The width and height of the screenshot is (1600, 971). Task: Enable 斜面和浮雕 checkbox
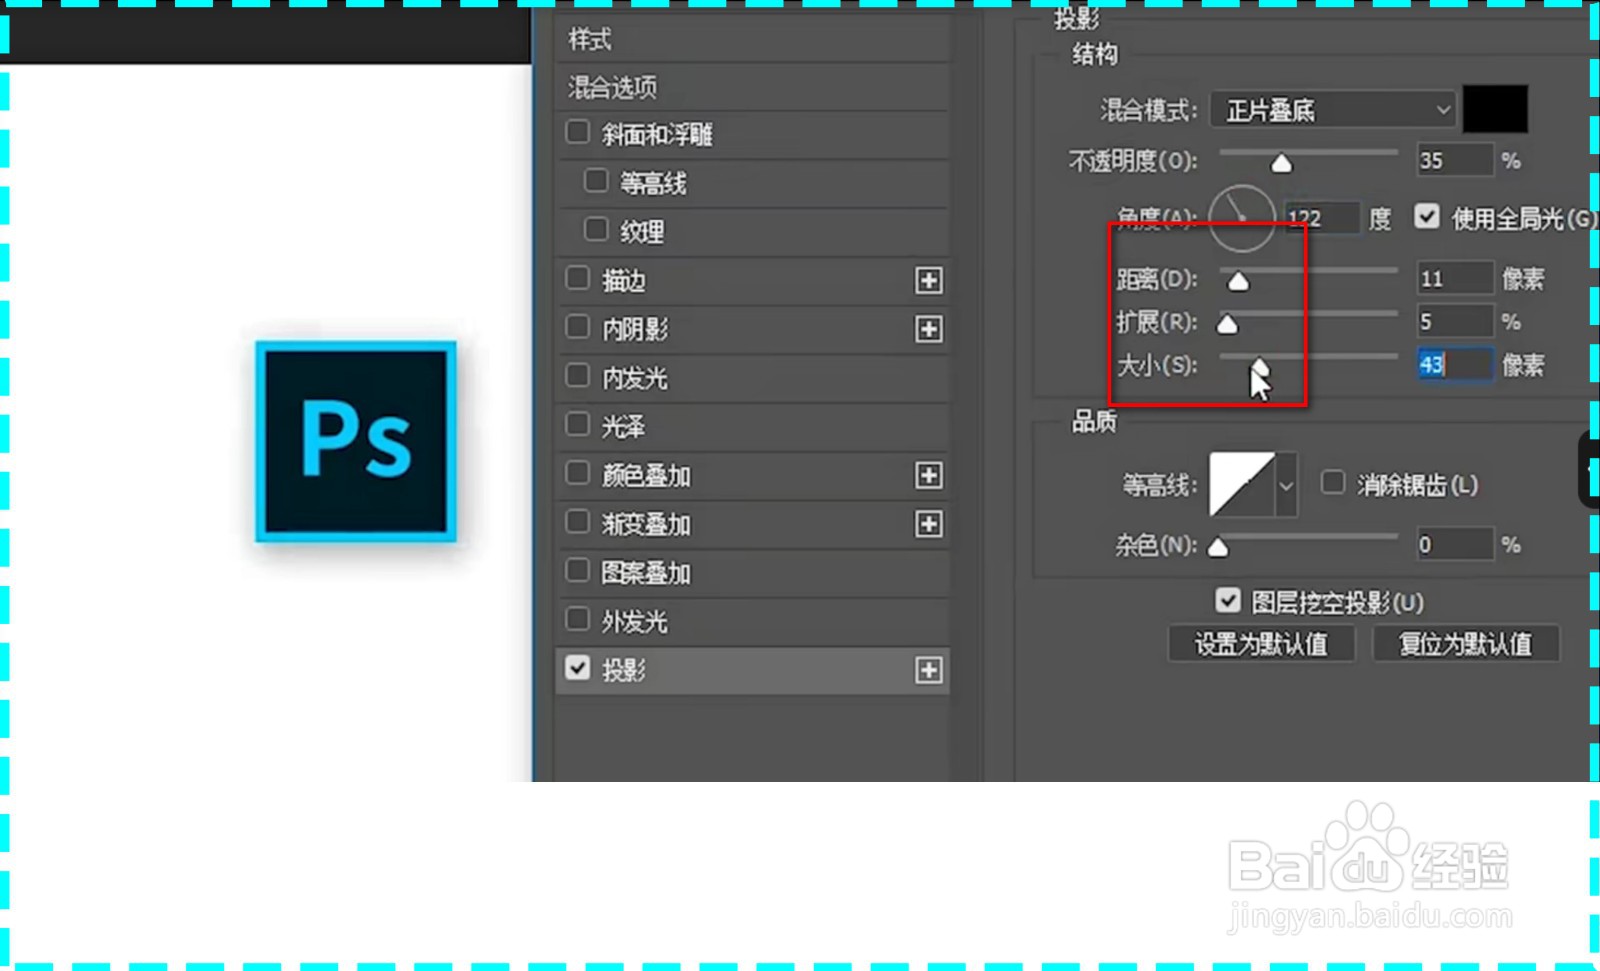(x=577, y=132)
